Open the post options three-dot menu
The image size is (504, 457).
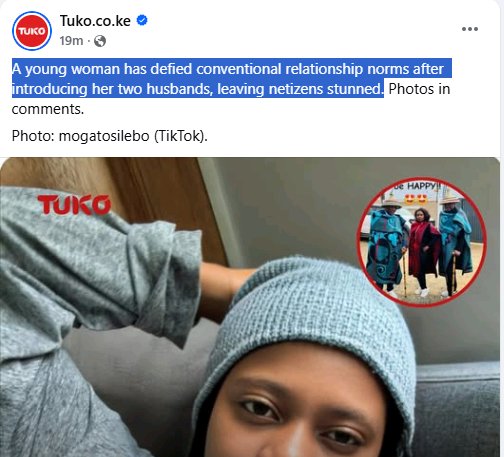[x=470, y=29]
